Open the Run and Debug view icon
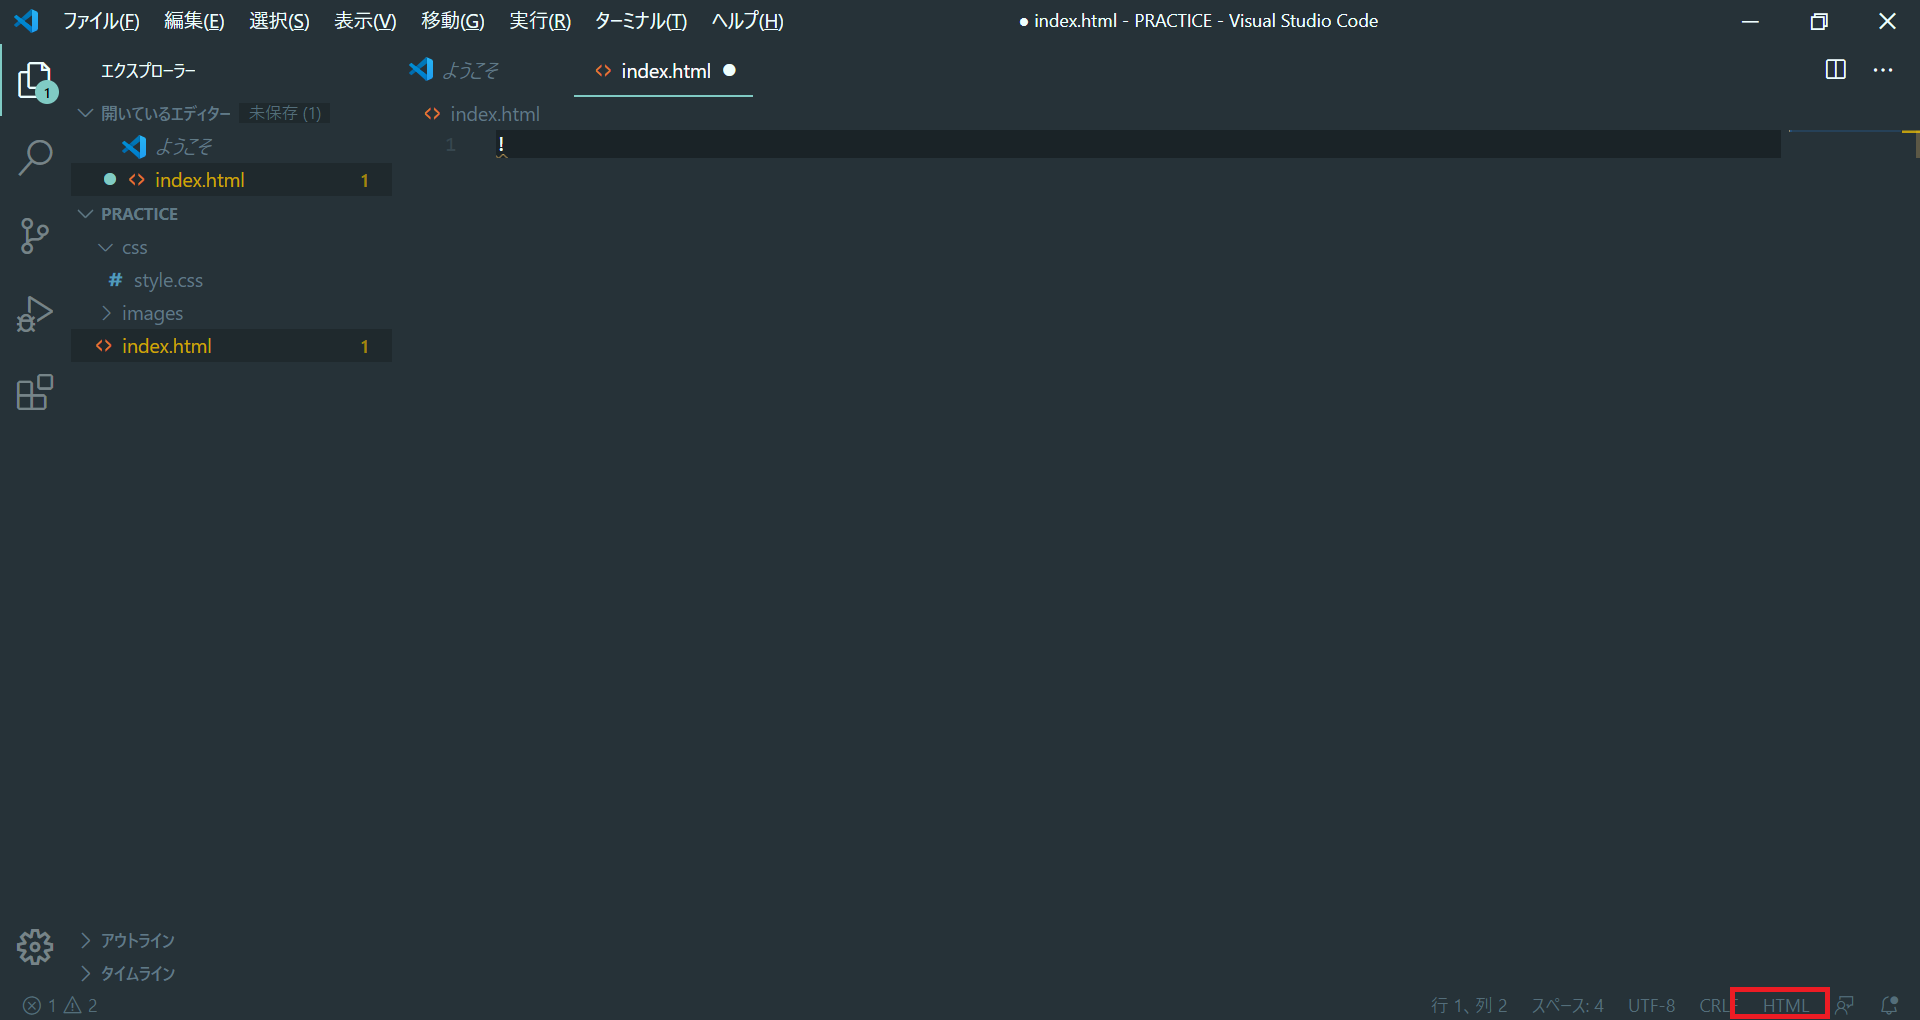 point(35,314)
